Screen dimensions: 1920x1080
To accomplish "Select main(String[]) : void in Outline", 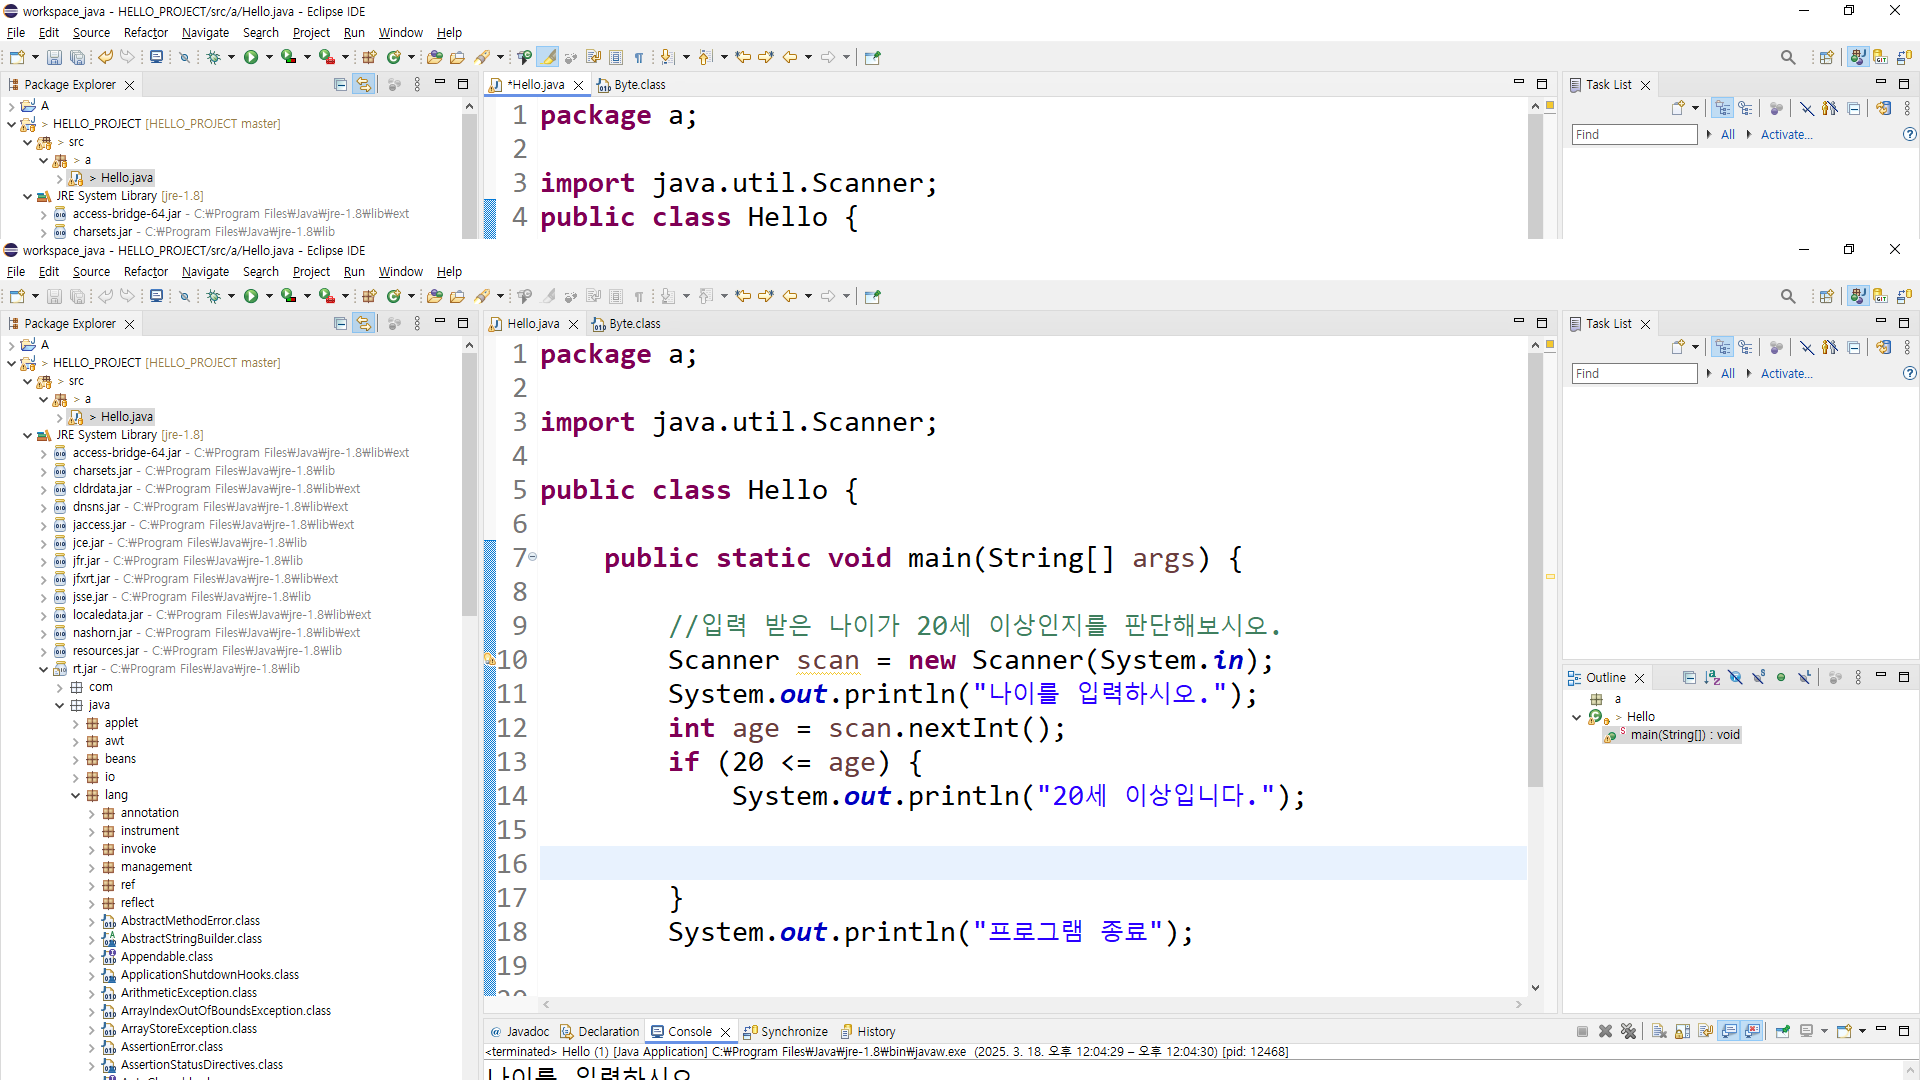I will (1685, 735).
